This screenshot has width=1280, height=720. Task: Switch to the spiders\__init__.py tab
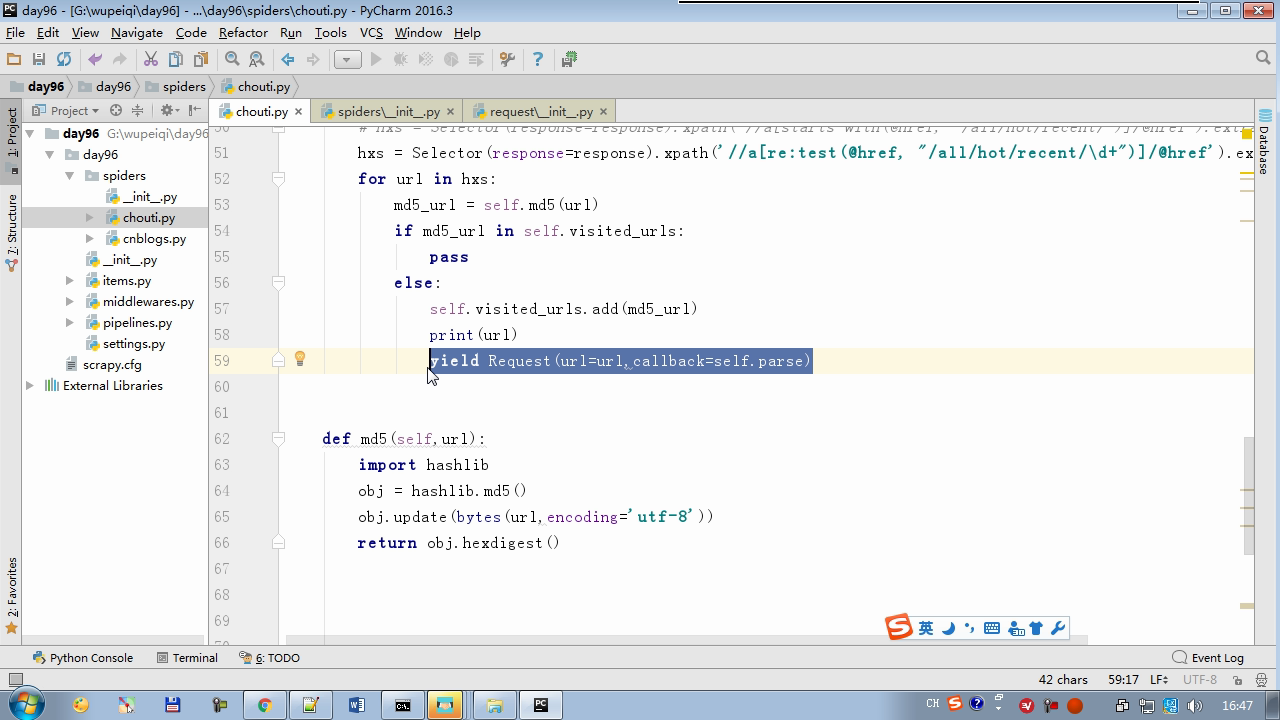[388, 112]
